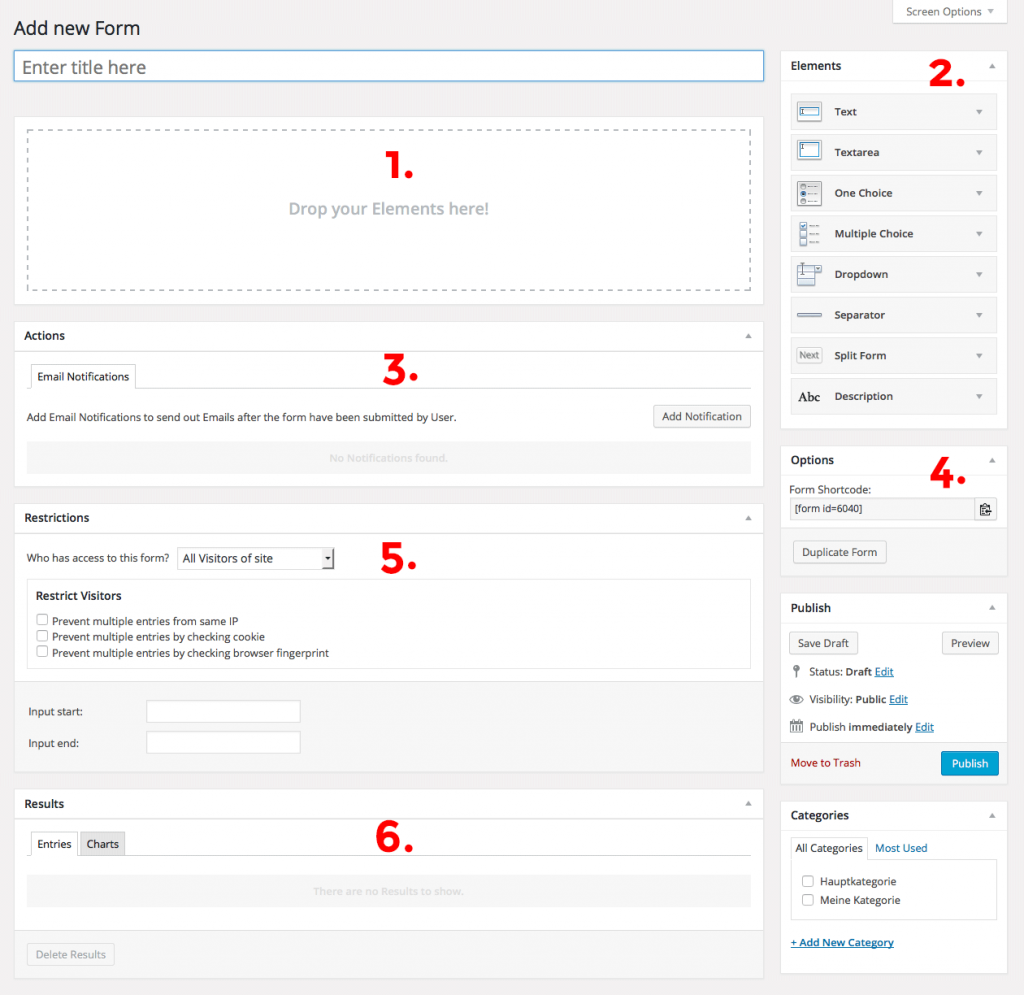Open the Screen Options dropdown

948,11
